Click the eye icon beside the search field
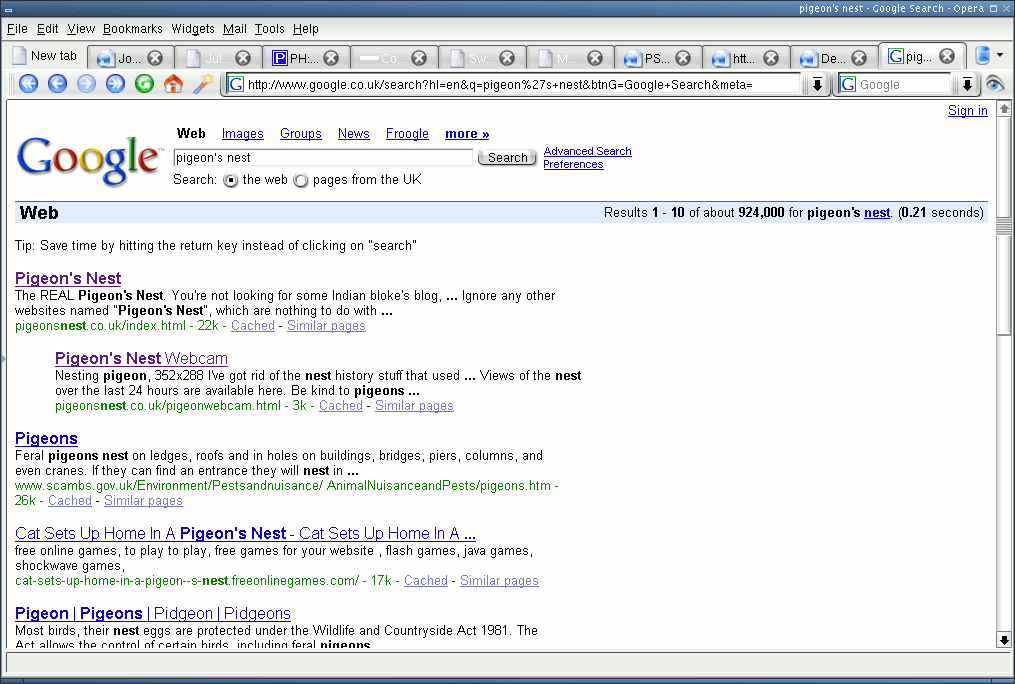Image resolution: width=1015 pixels, height=684 pixels. coord(994,84)
